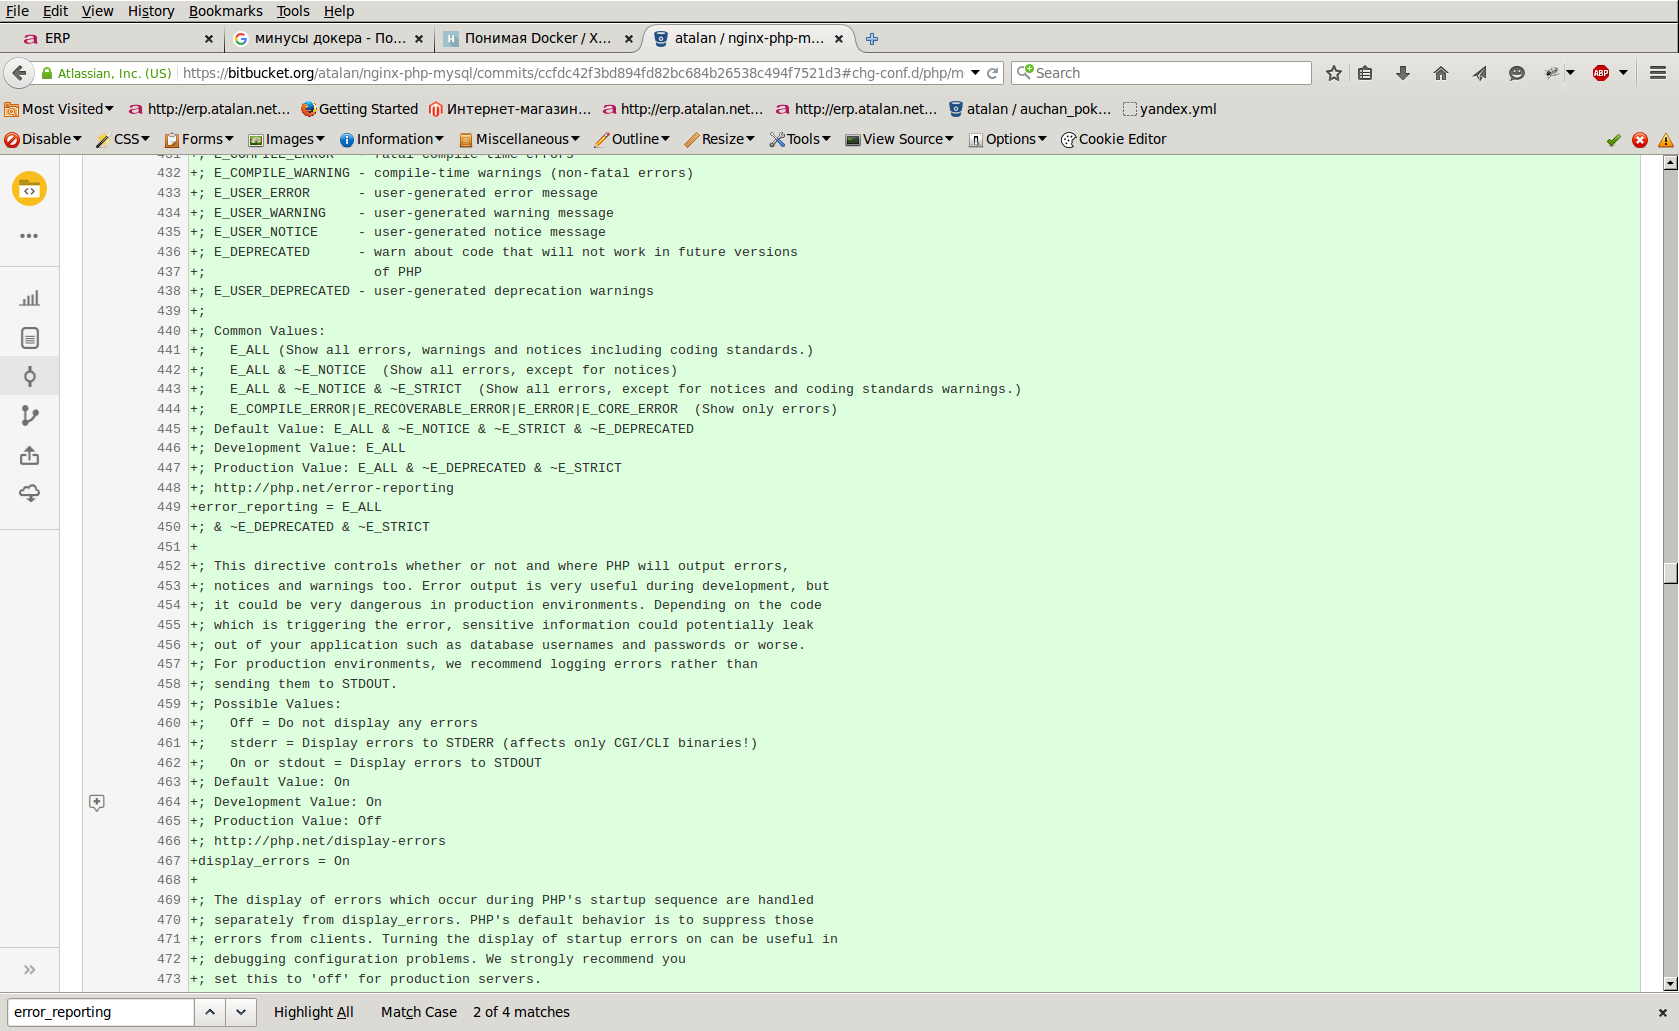
Task: Open a new browser tab
Action: coord(872,39)
